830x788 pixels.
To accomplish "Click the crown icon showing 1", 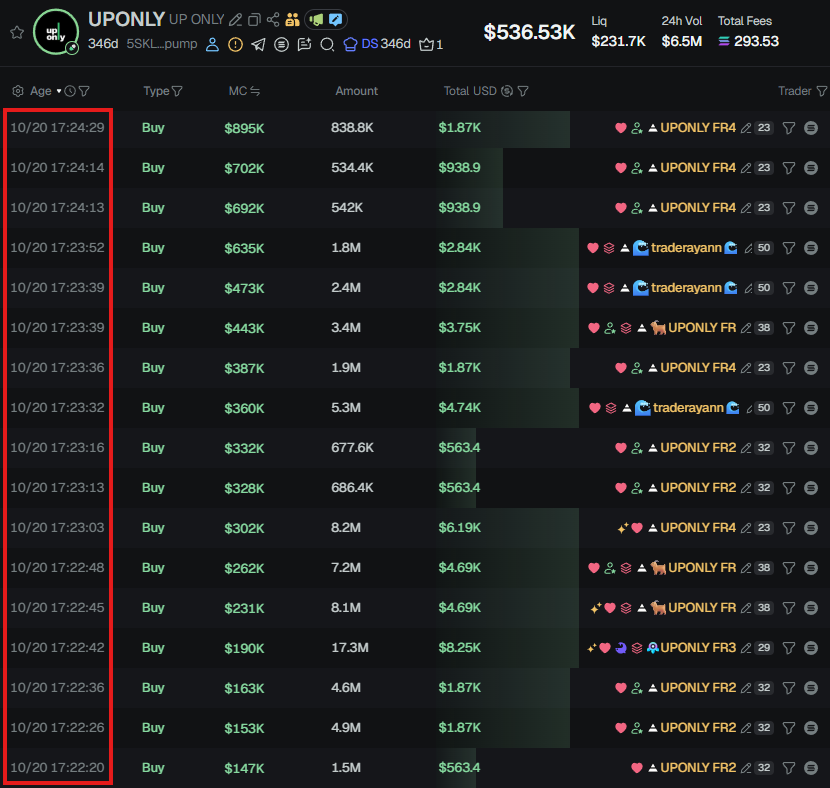I will click(430, 44).
